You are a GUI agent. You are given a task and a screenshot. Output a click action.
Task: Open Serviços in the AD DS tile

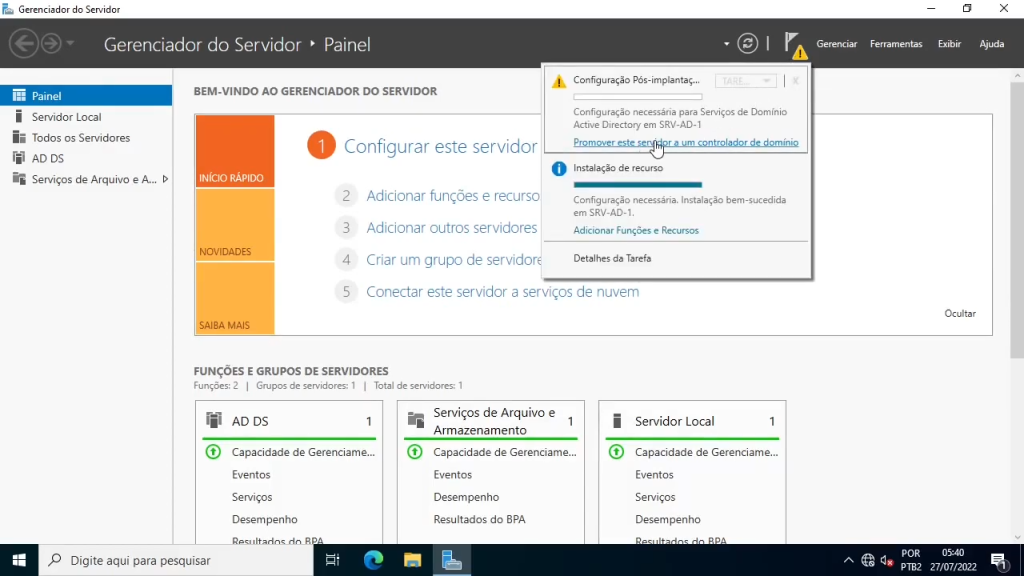(x=252, y=497)
